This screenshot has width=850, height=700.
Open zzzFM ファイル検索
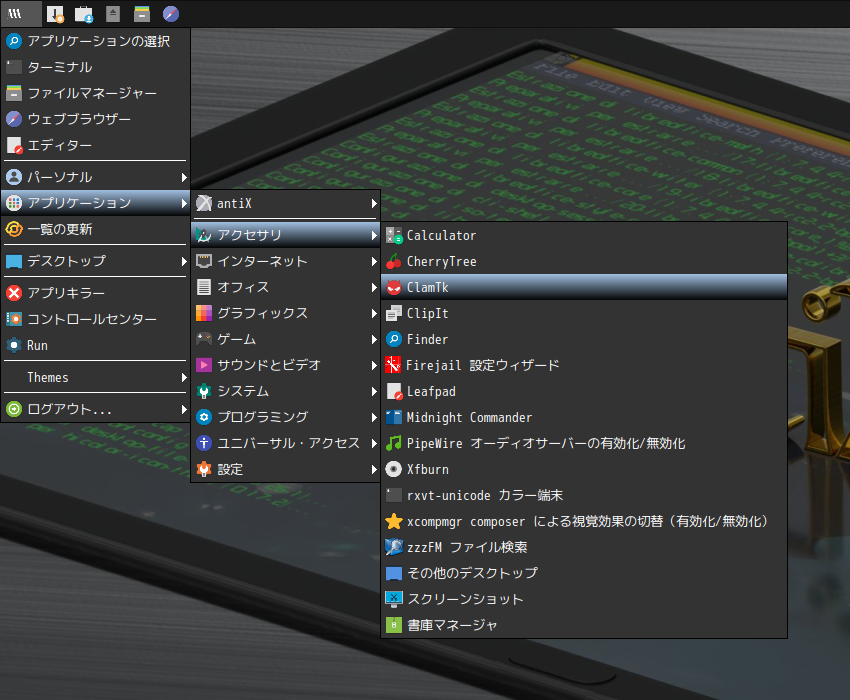[x=584, y=548]
